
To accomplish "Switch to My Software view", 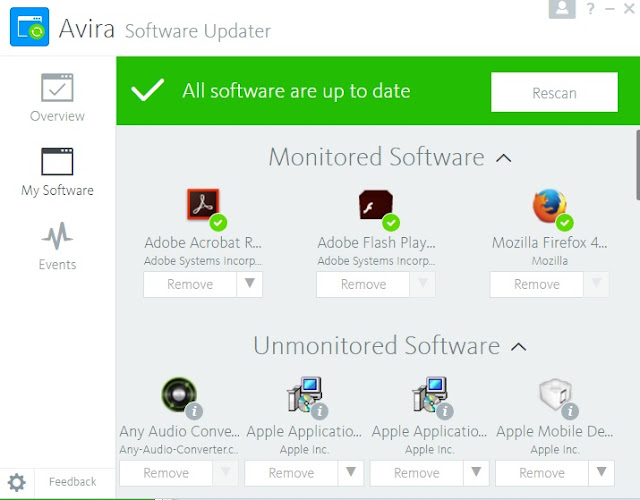I will click(x=57, y=172).
